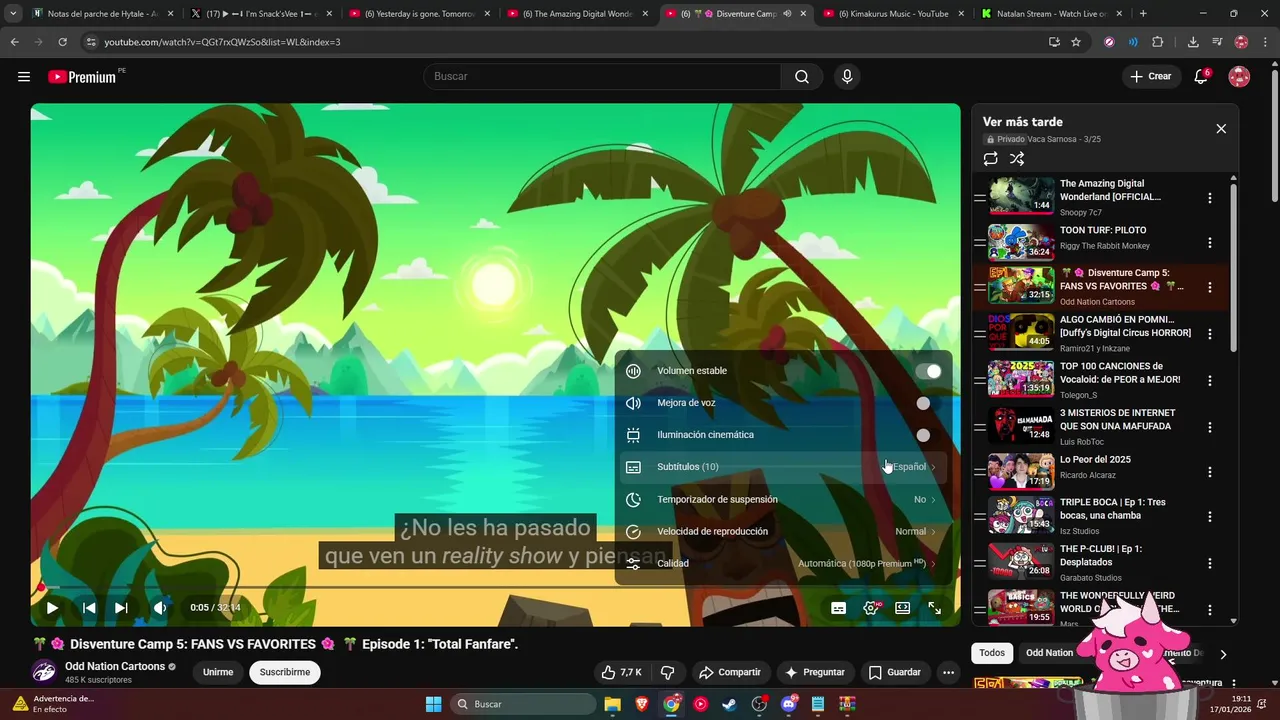Enable Mejora de voz switch

[928, 403]
